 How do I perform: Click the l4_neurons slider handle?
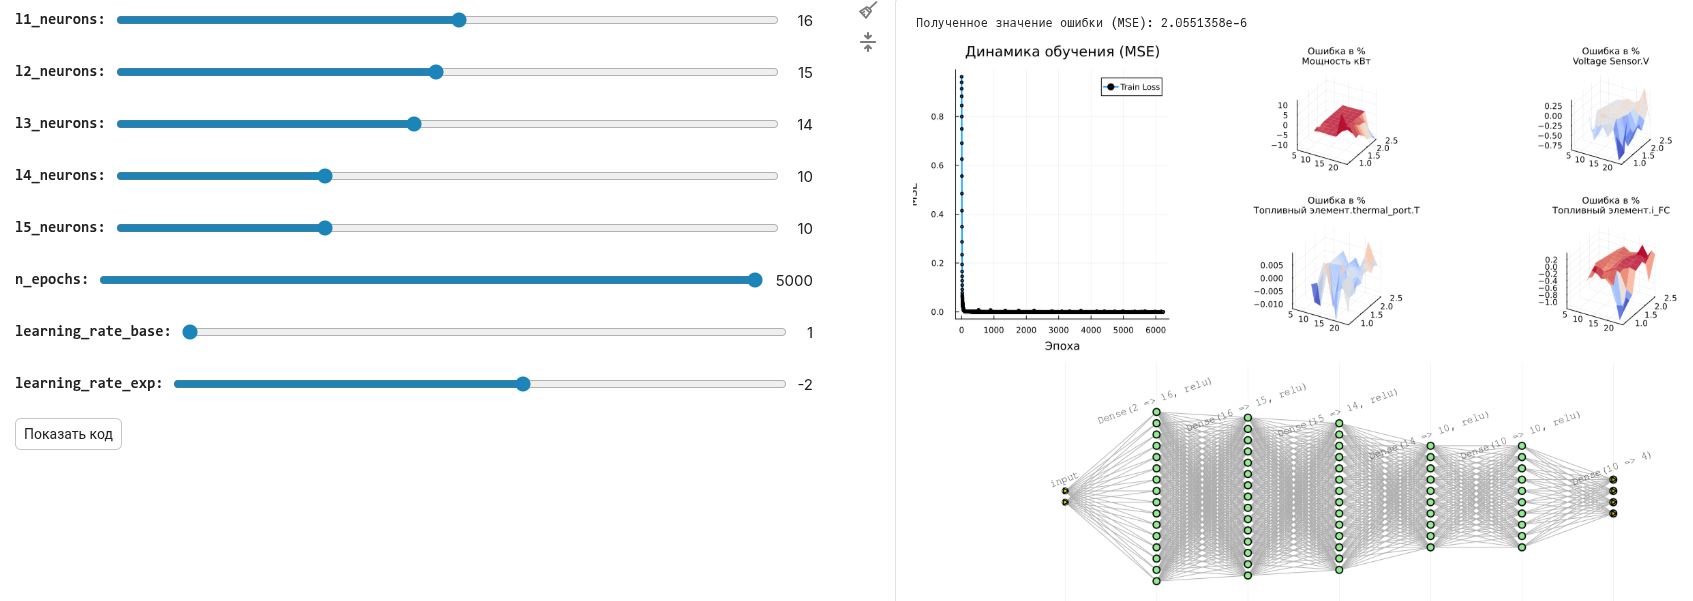click(325, 176)
